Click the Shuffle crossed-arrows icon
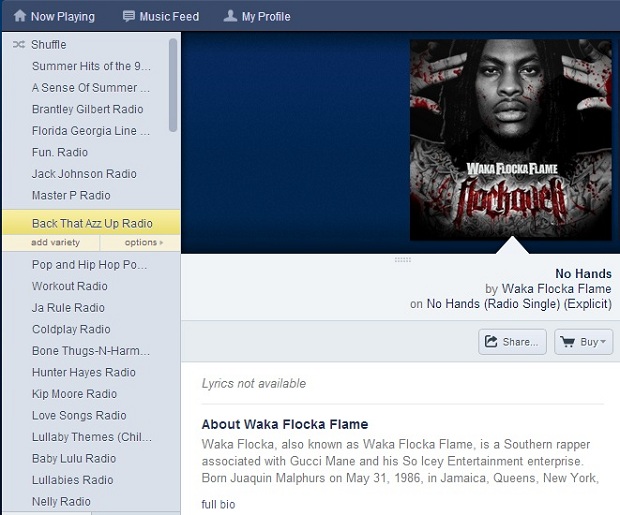The height and width of the screenshot is (515, 620). (x=19, y=44)
